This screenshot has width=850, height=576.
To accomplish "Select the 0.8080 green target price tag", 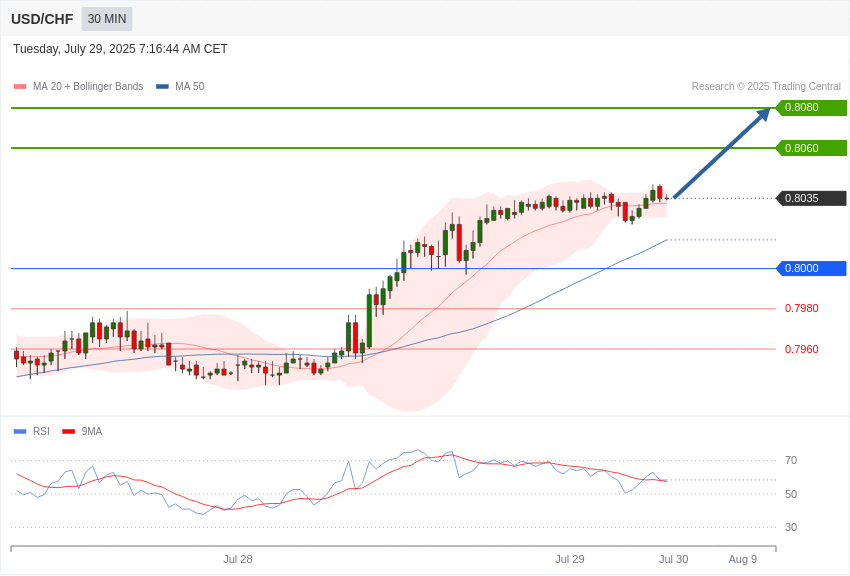I will tap(811, 107).
